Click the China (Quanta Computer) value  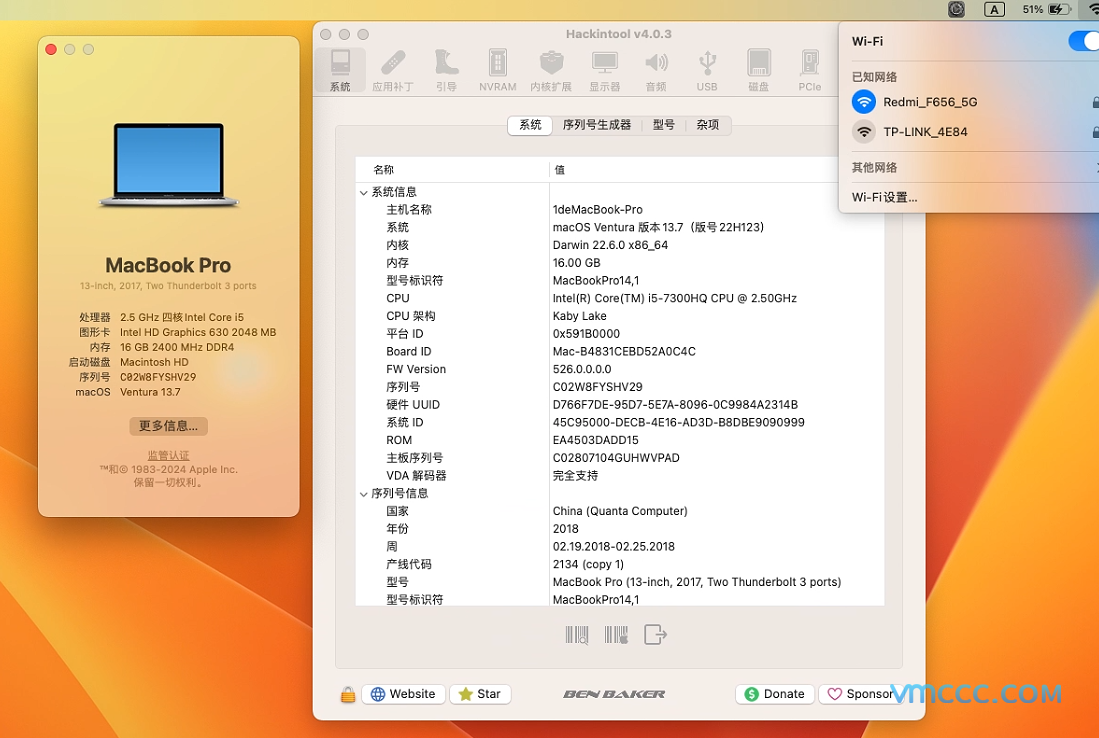(x=620, y=511)
